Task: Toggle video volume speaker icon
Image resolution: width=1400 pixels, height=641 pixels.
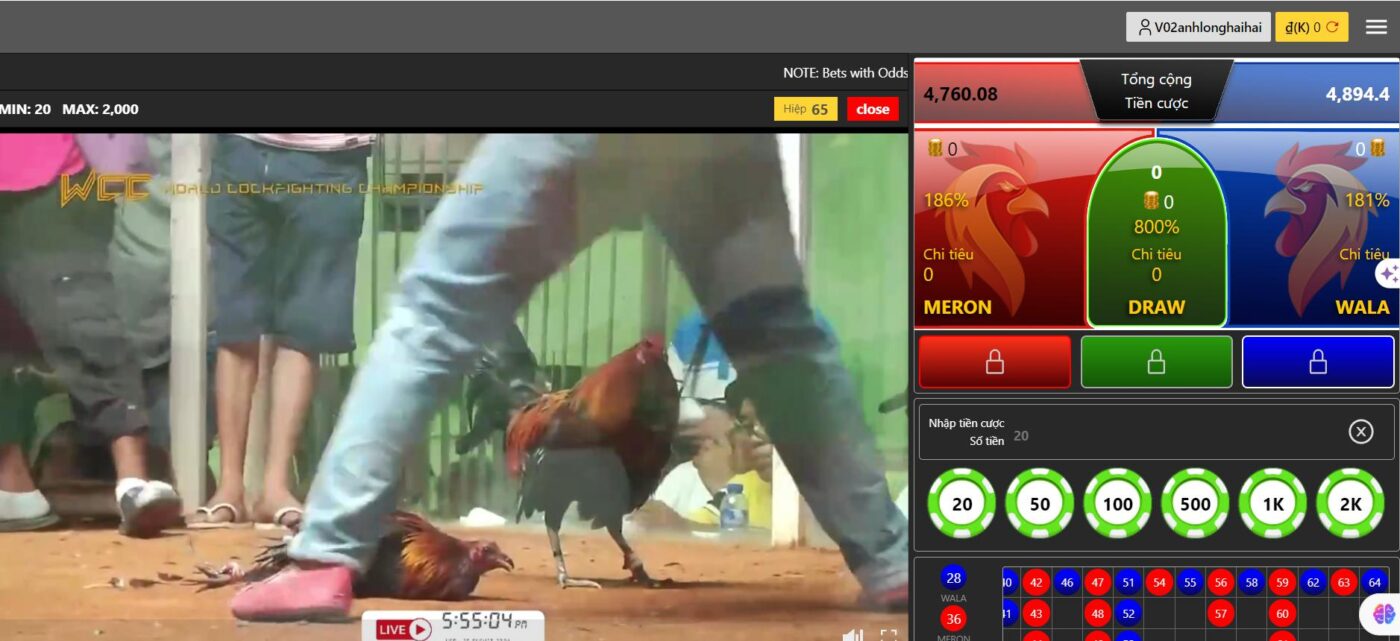Action: point(852,634)
